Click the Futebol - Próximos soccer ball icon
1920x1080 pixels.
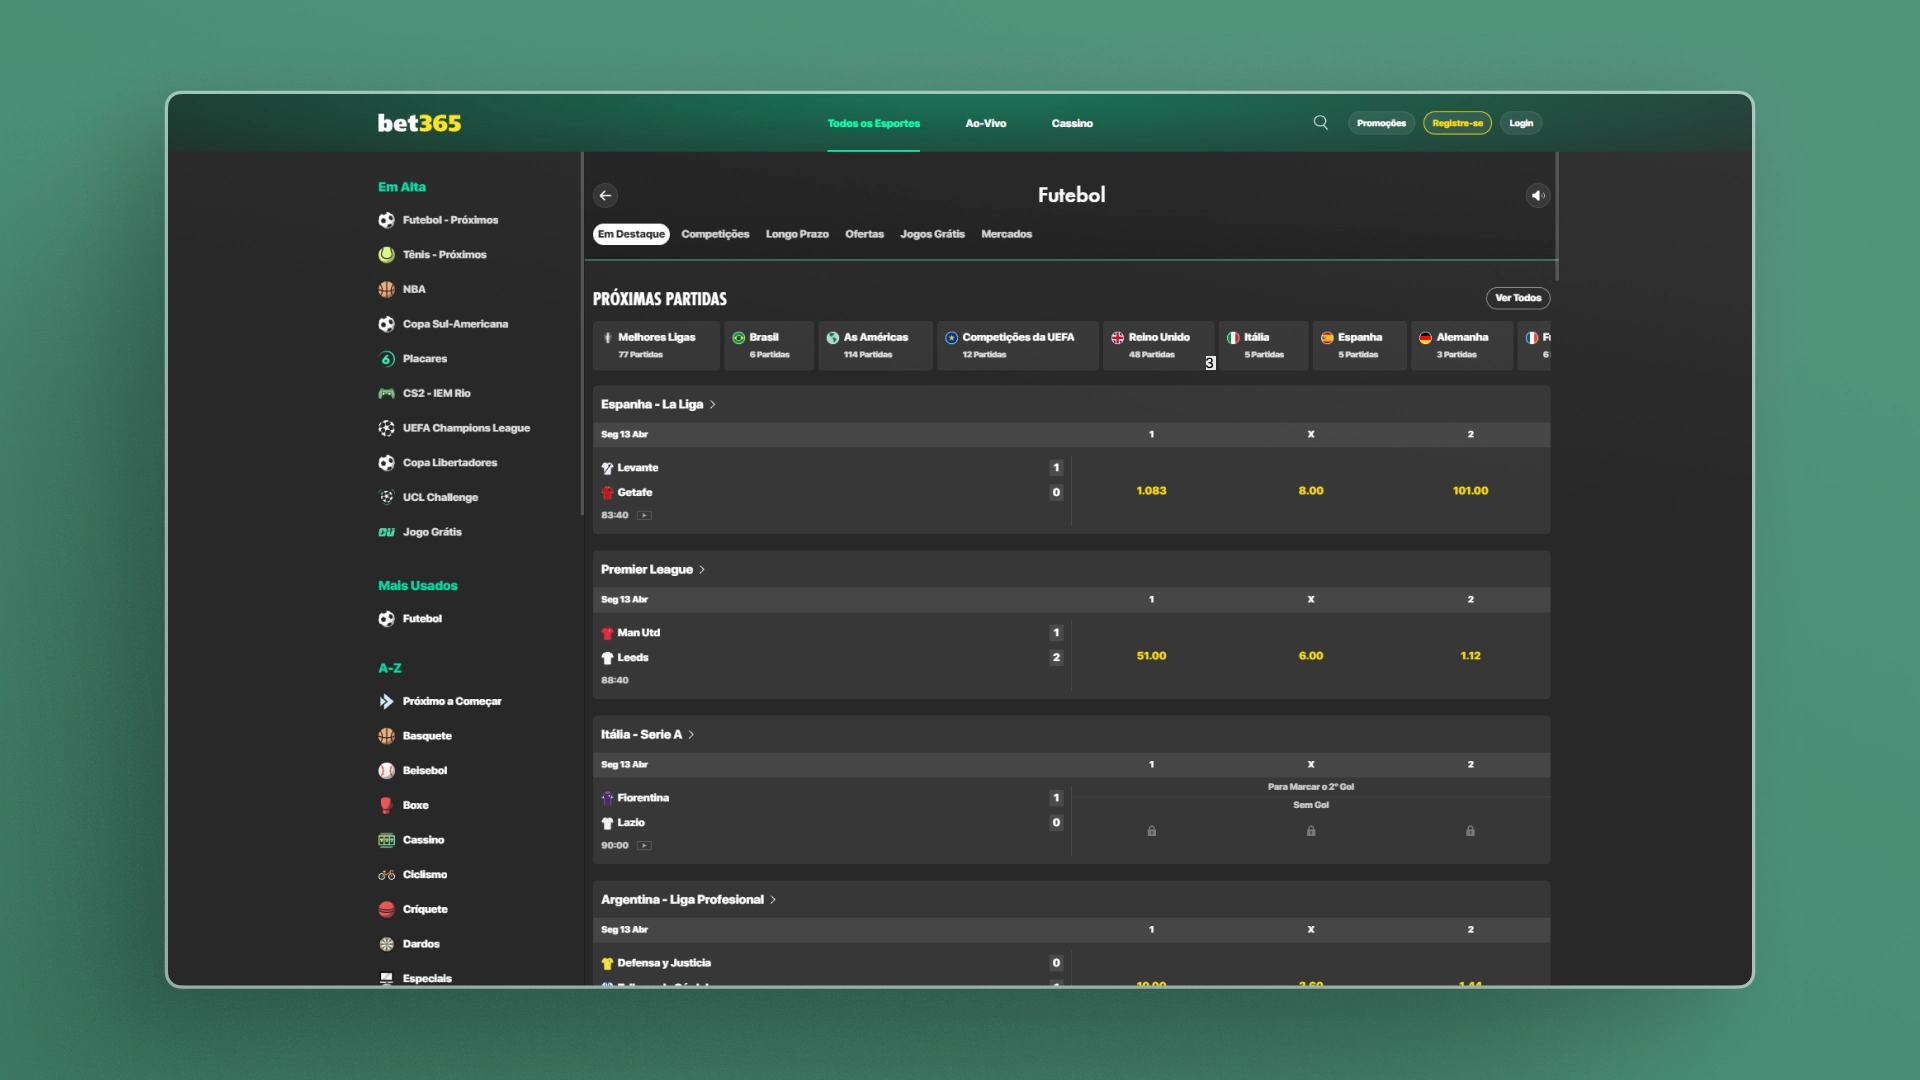coord(386,220)
